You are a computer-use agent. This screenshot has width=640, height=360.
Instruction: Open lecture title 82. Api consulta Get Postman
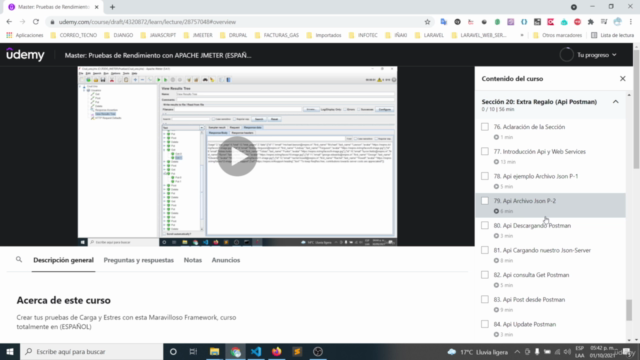click(531, 275)
